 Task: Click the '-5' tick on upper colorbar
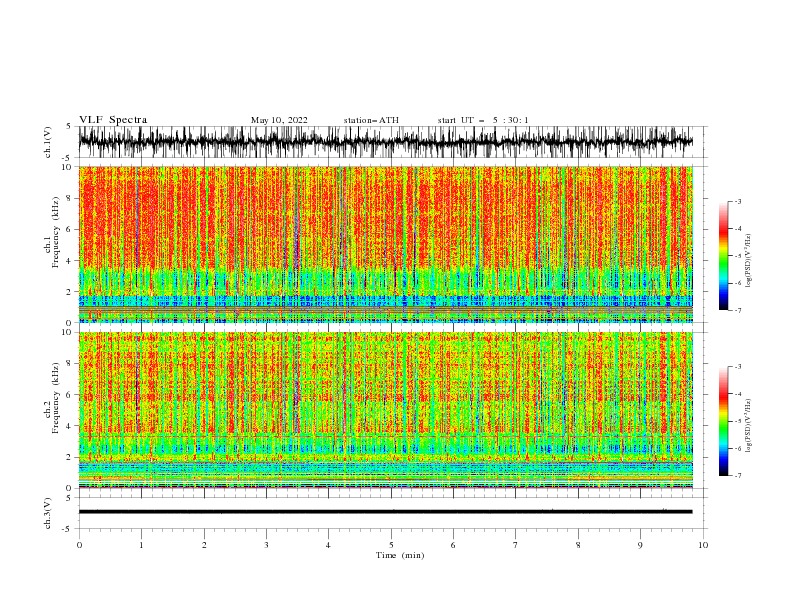[x=737, y=256]
